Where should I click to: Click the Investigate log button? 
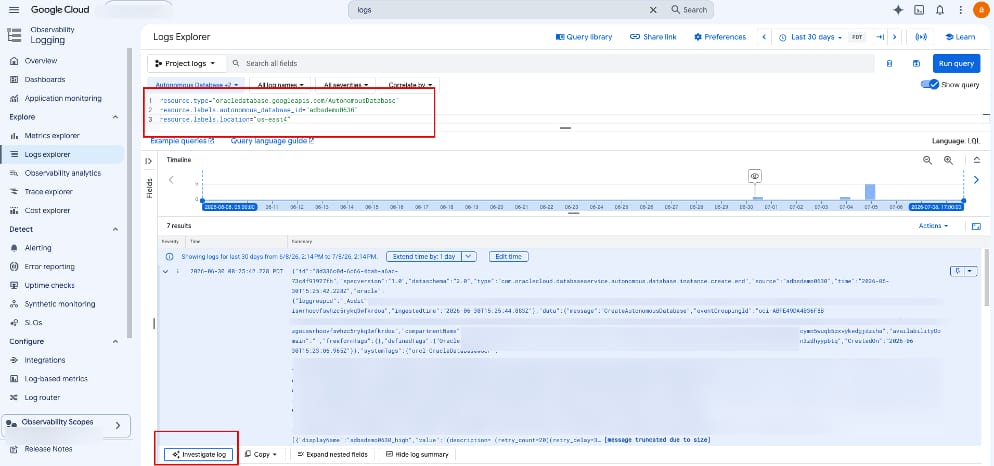pos(198,455)
